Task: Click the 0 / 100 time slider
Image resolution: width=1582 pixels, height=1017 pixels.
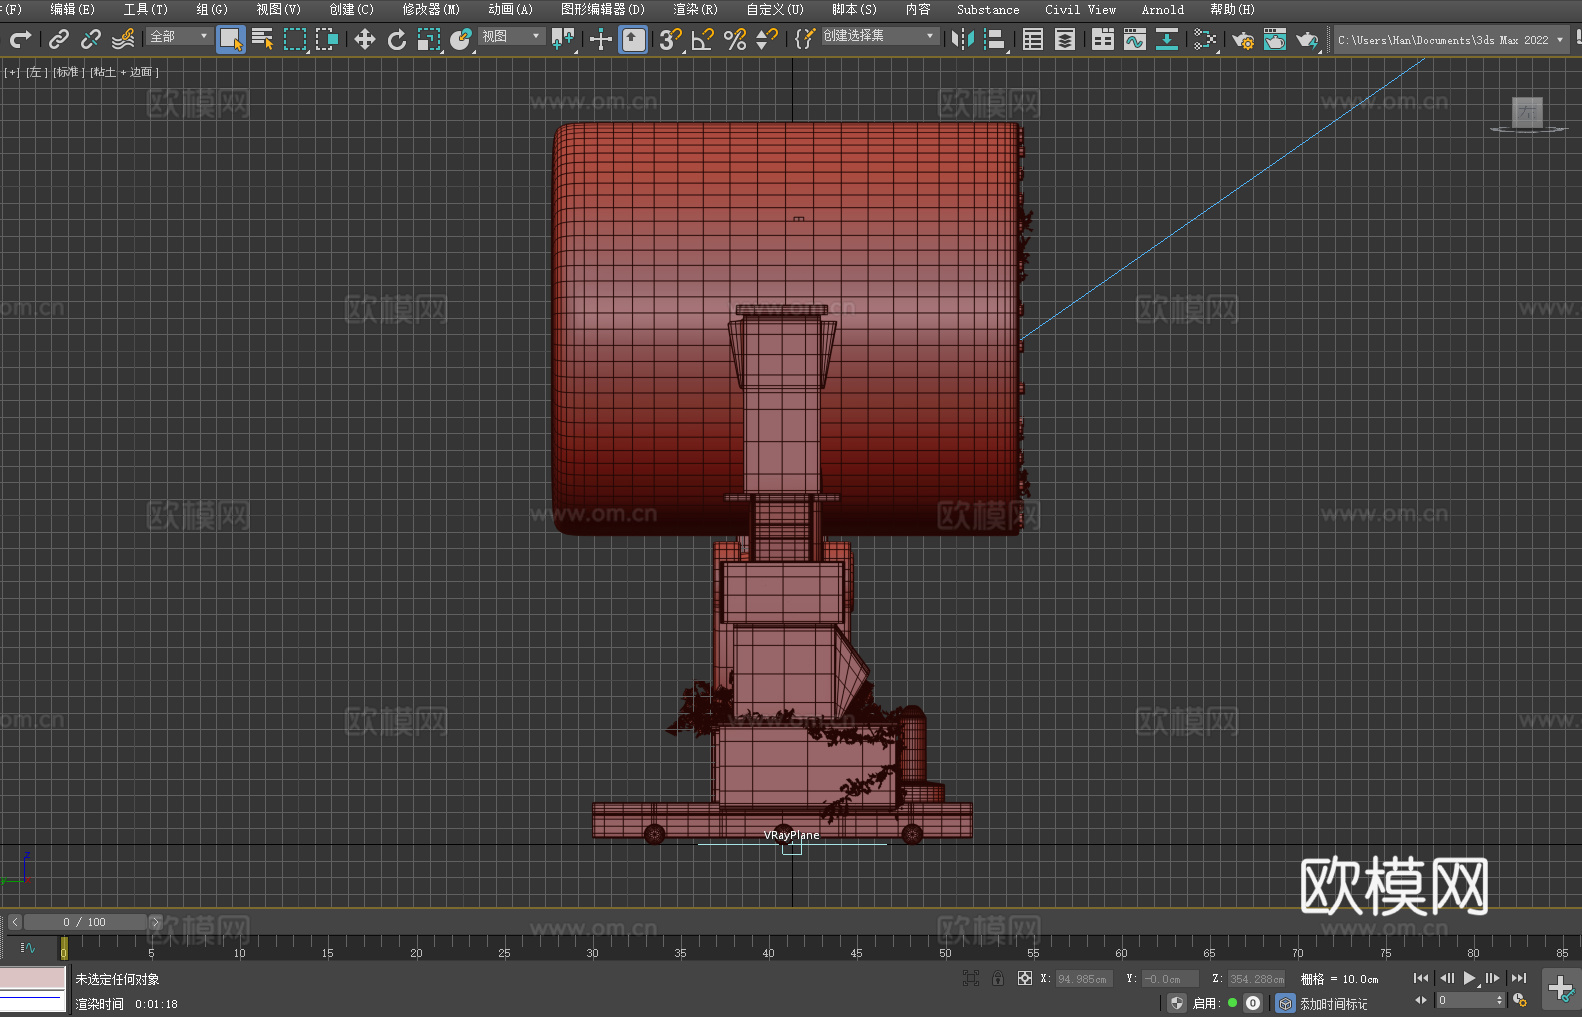Action: (84, 922)
